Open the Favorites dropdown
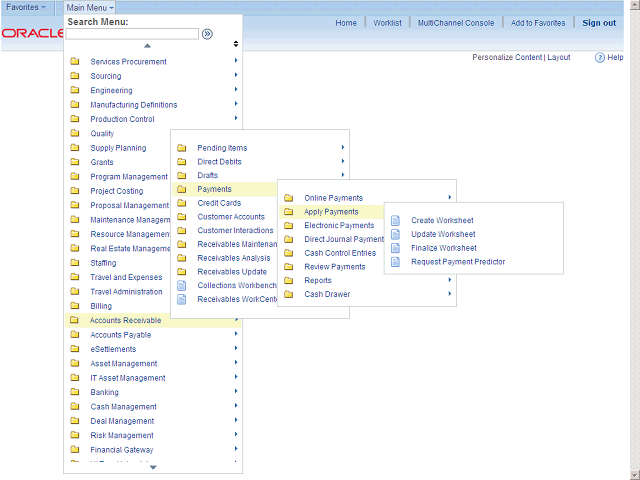 pyautogui.click(x=26, y=7)
